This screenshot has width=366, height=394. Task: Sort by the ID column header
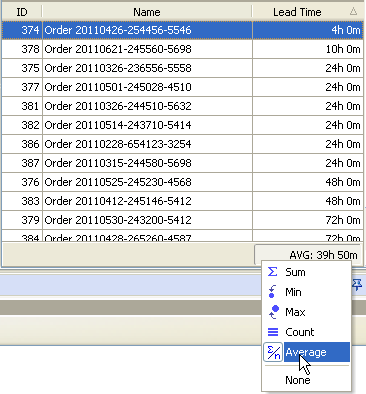(x=22, y=12)
